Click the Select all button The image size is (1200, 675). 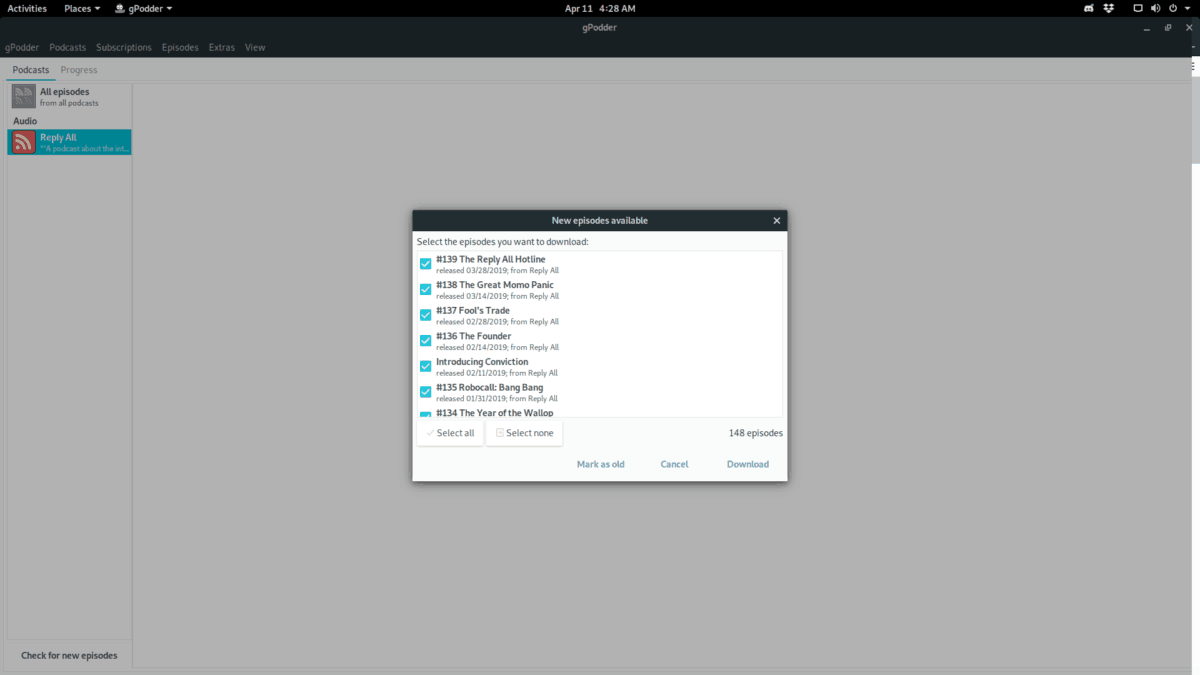click(450, 433)
